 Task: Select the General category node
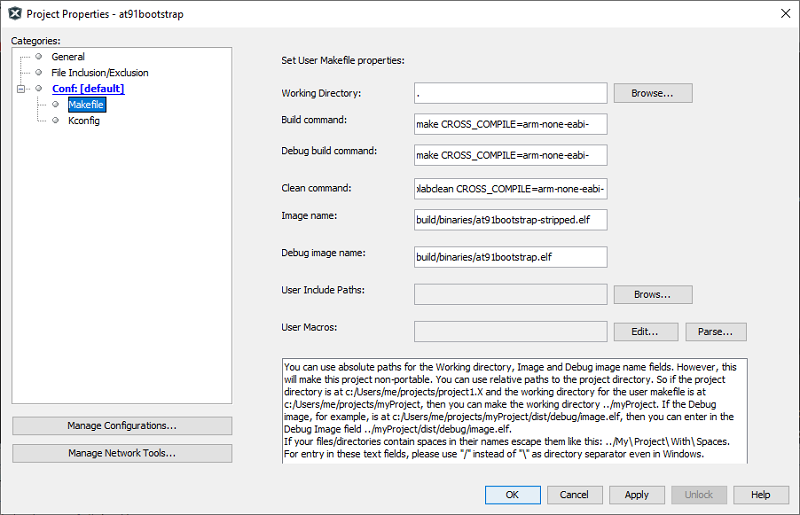pos(68,57)
